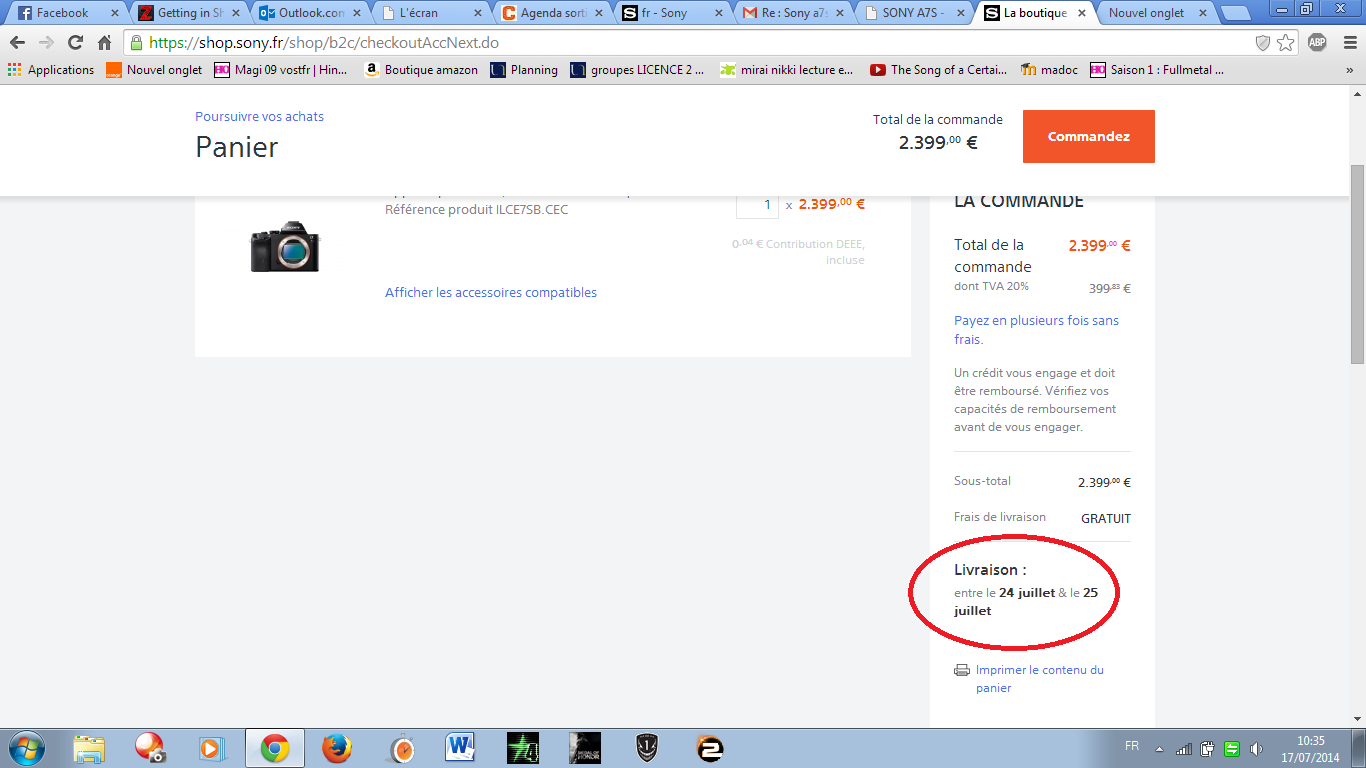This screenshot has height=768, width=1366.
Task: Open the volume speaker tray icon
Action: click(1256, 748)
